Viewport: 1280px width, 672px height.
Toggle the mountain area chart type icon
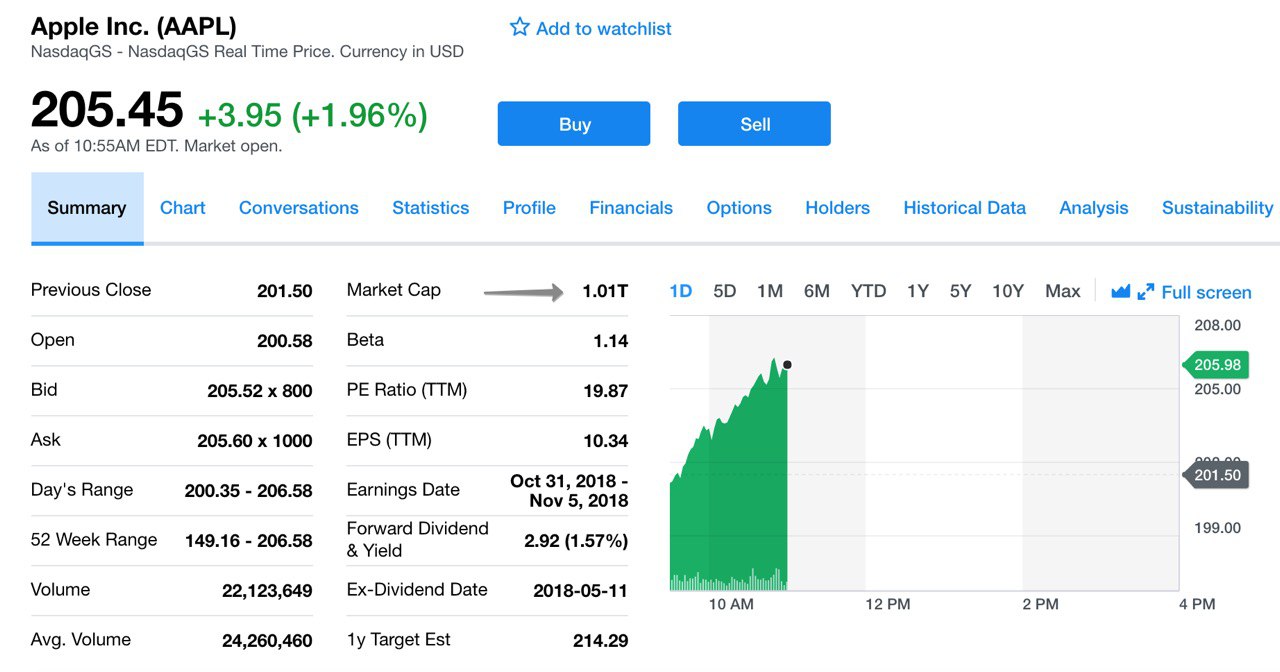(1120, 291)
